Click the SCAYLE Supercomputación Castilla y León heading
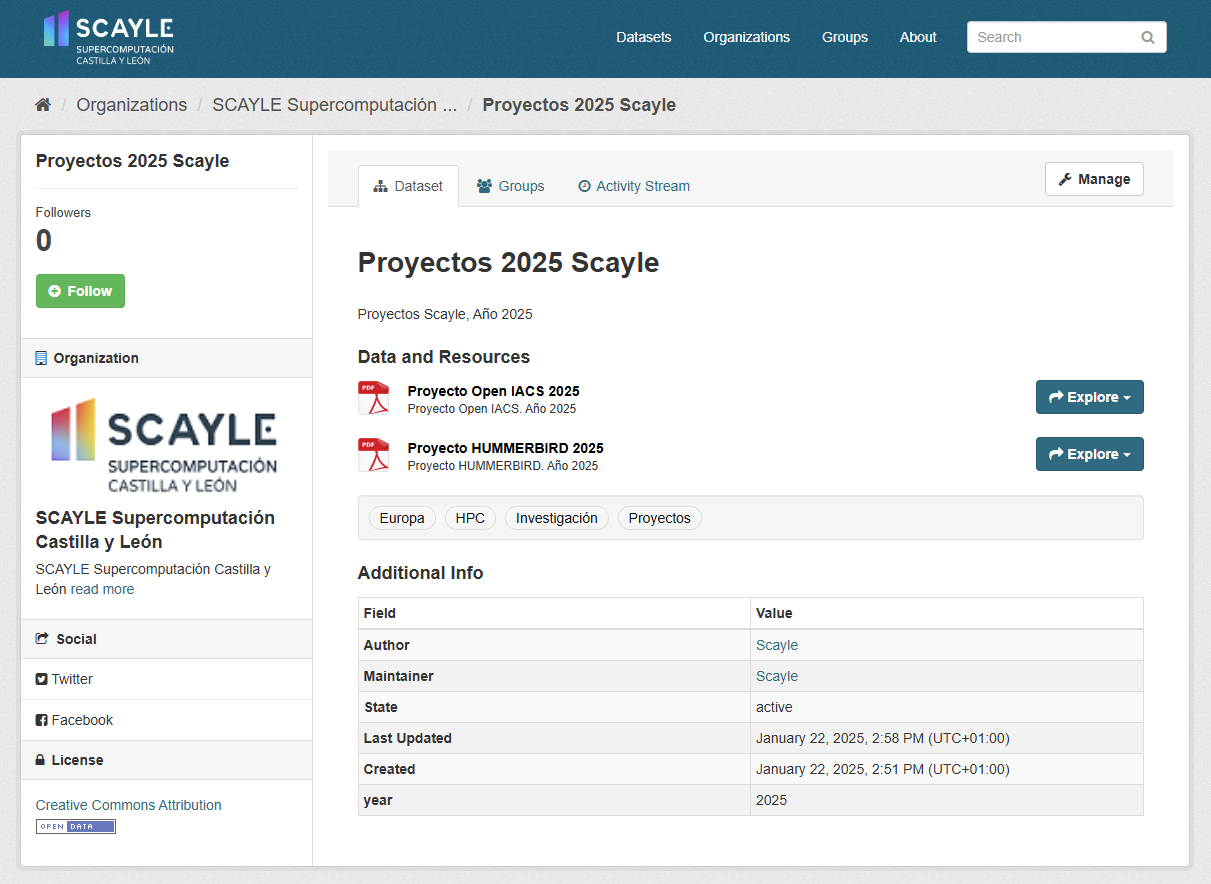This screenshot has height=884, width=1211. point(155,530)
